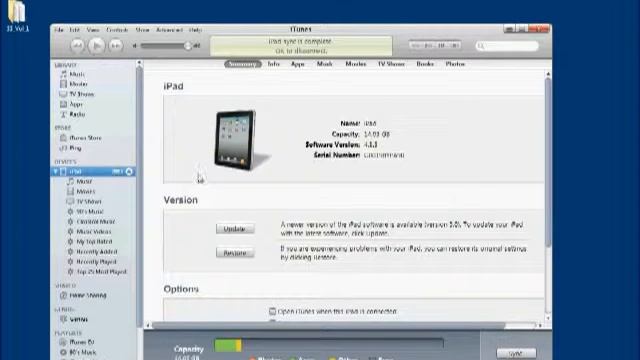Open the View menu

click(x=93, y=30)
